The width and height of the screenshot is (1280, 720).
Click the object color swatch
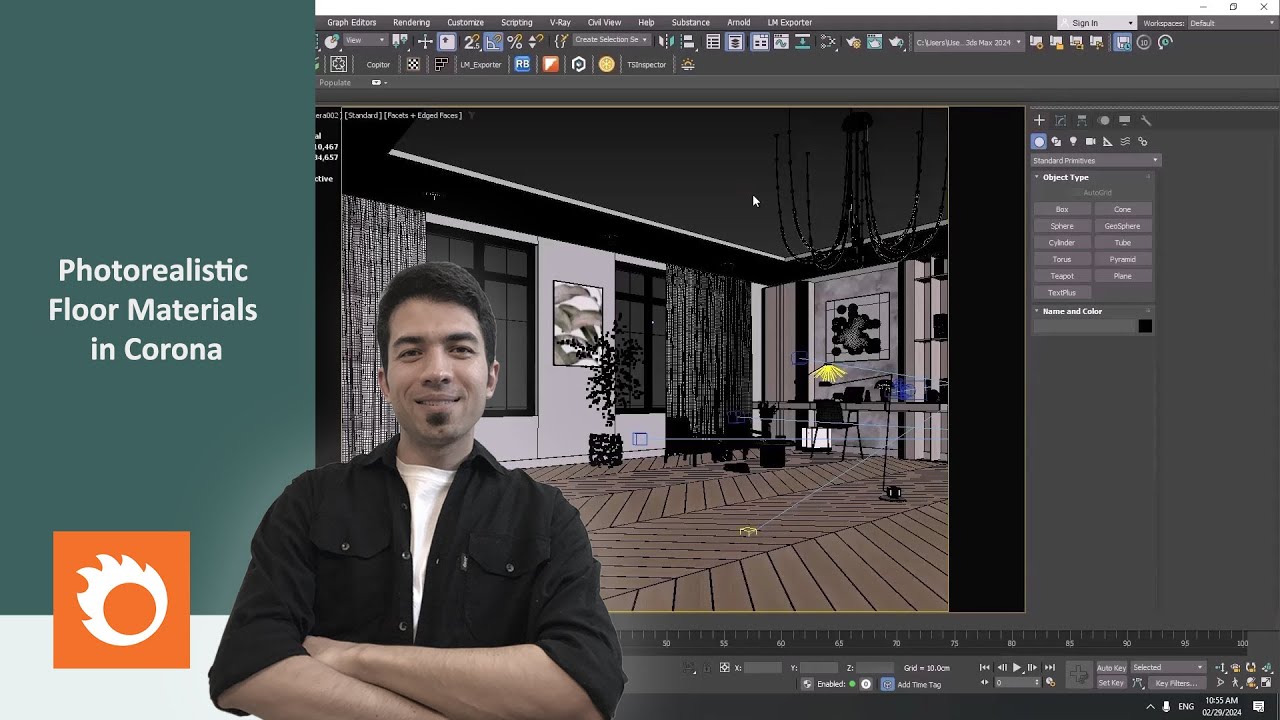pyautogui.click(x=1145, y=326)
